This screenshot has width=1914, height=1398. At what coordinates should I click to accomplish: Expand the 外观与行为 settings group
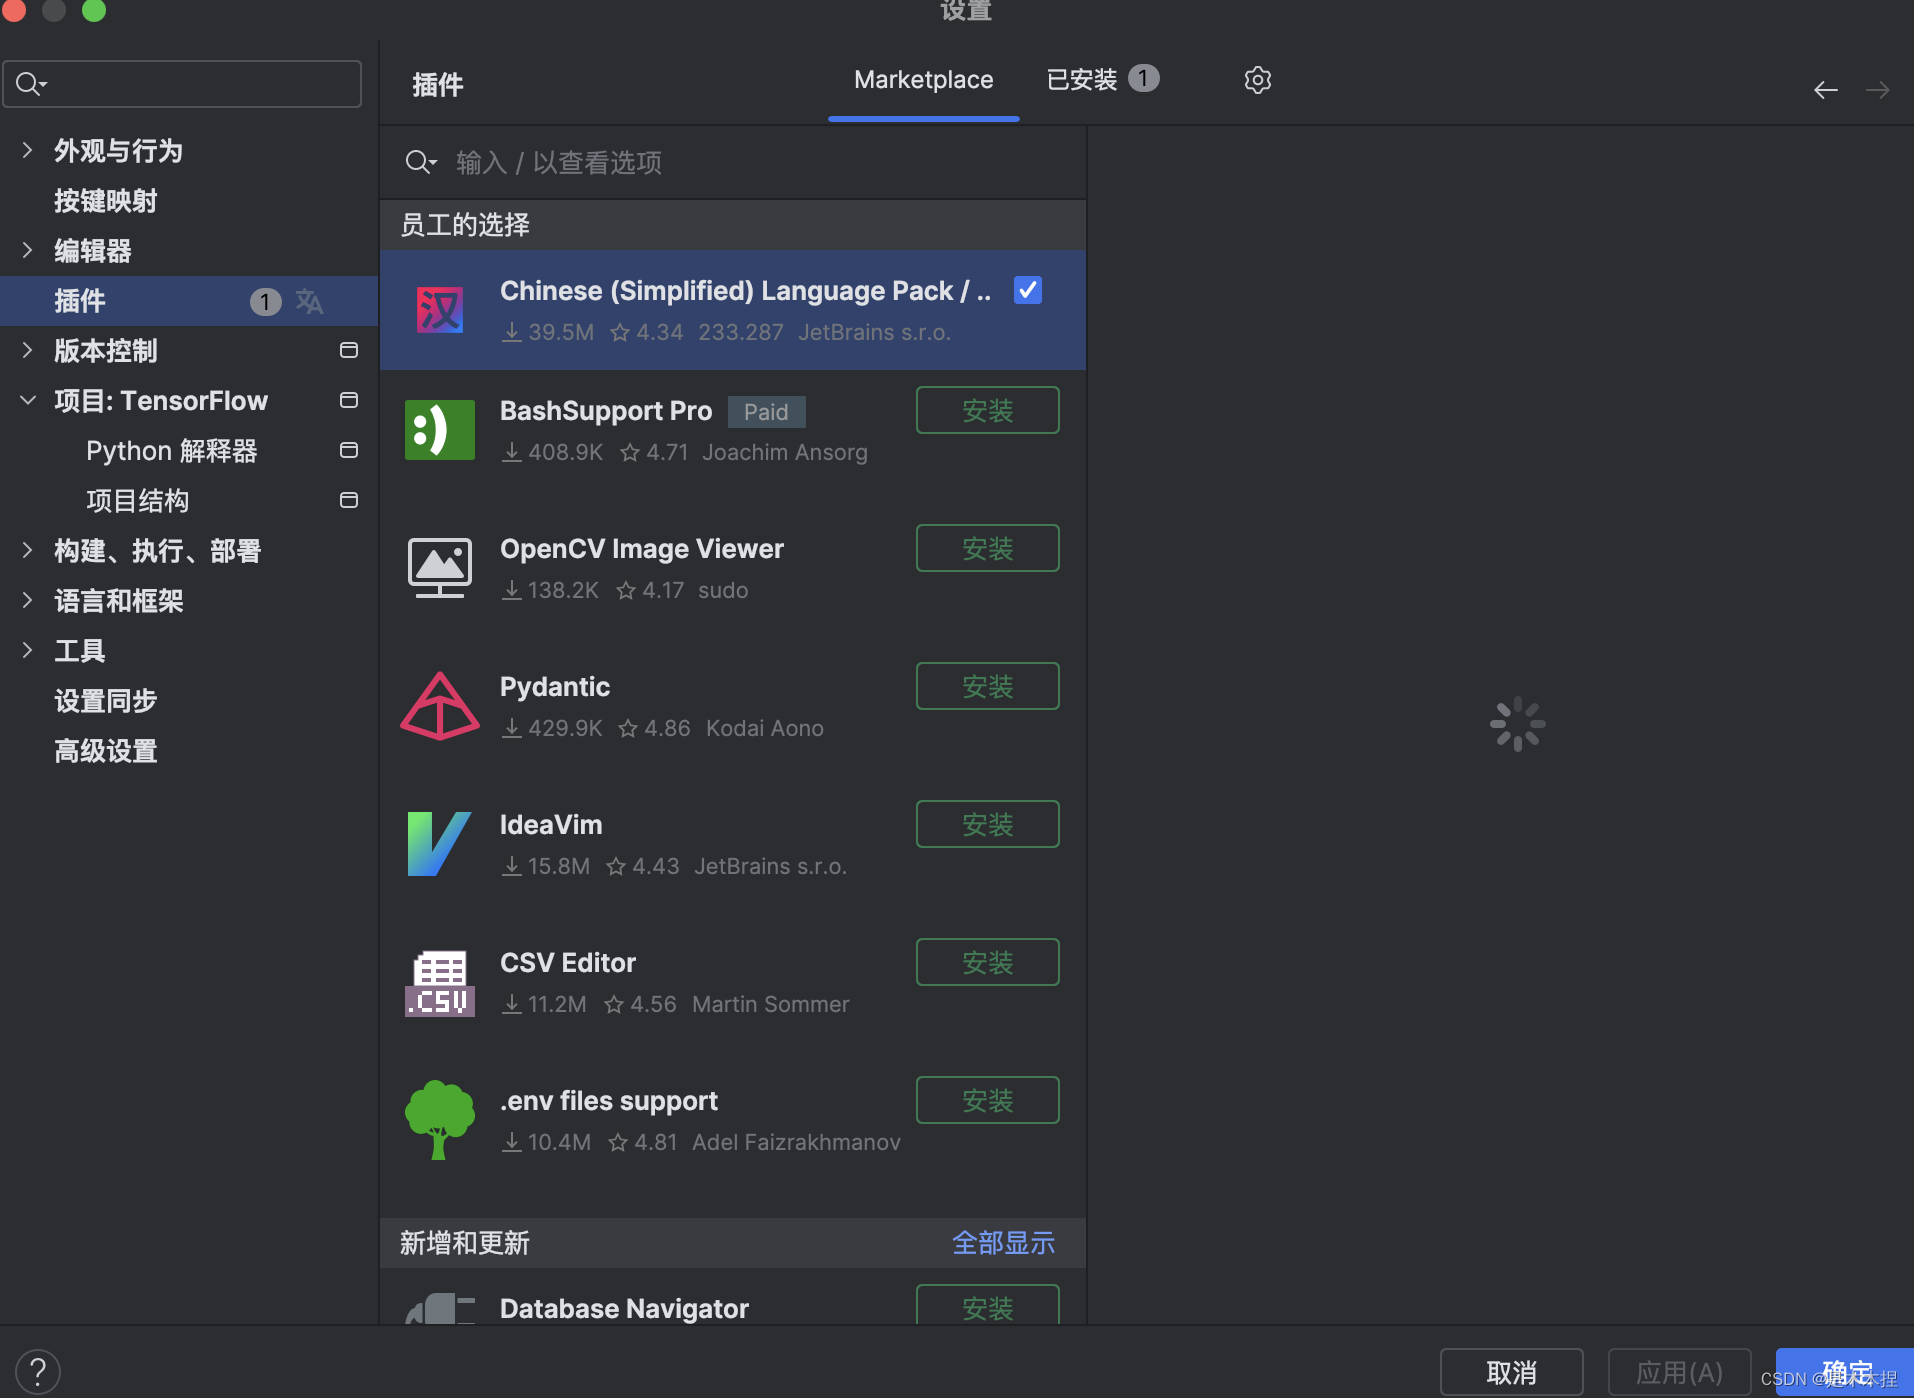[x=27, y=150]
